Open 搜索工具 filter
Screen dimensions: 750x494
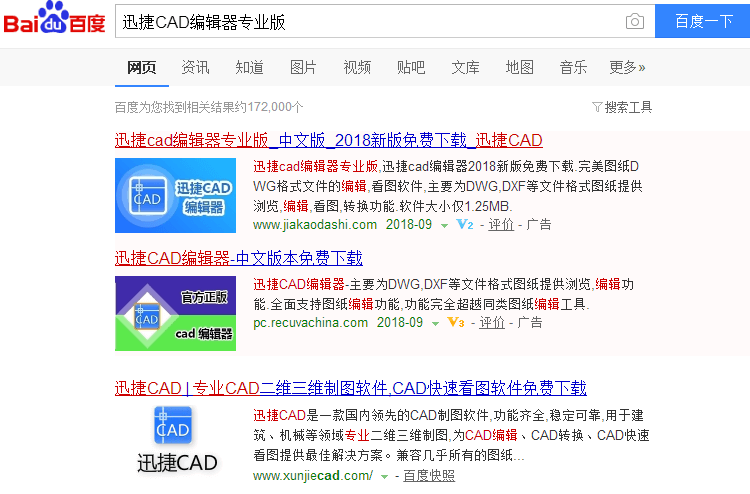(628, 107)
